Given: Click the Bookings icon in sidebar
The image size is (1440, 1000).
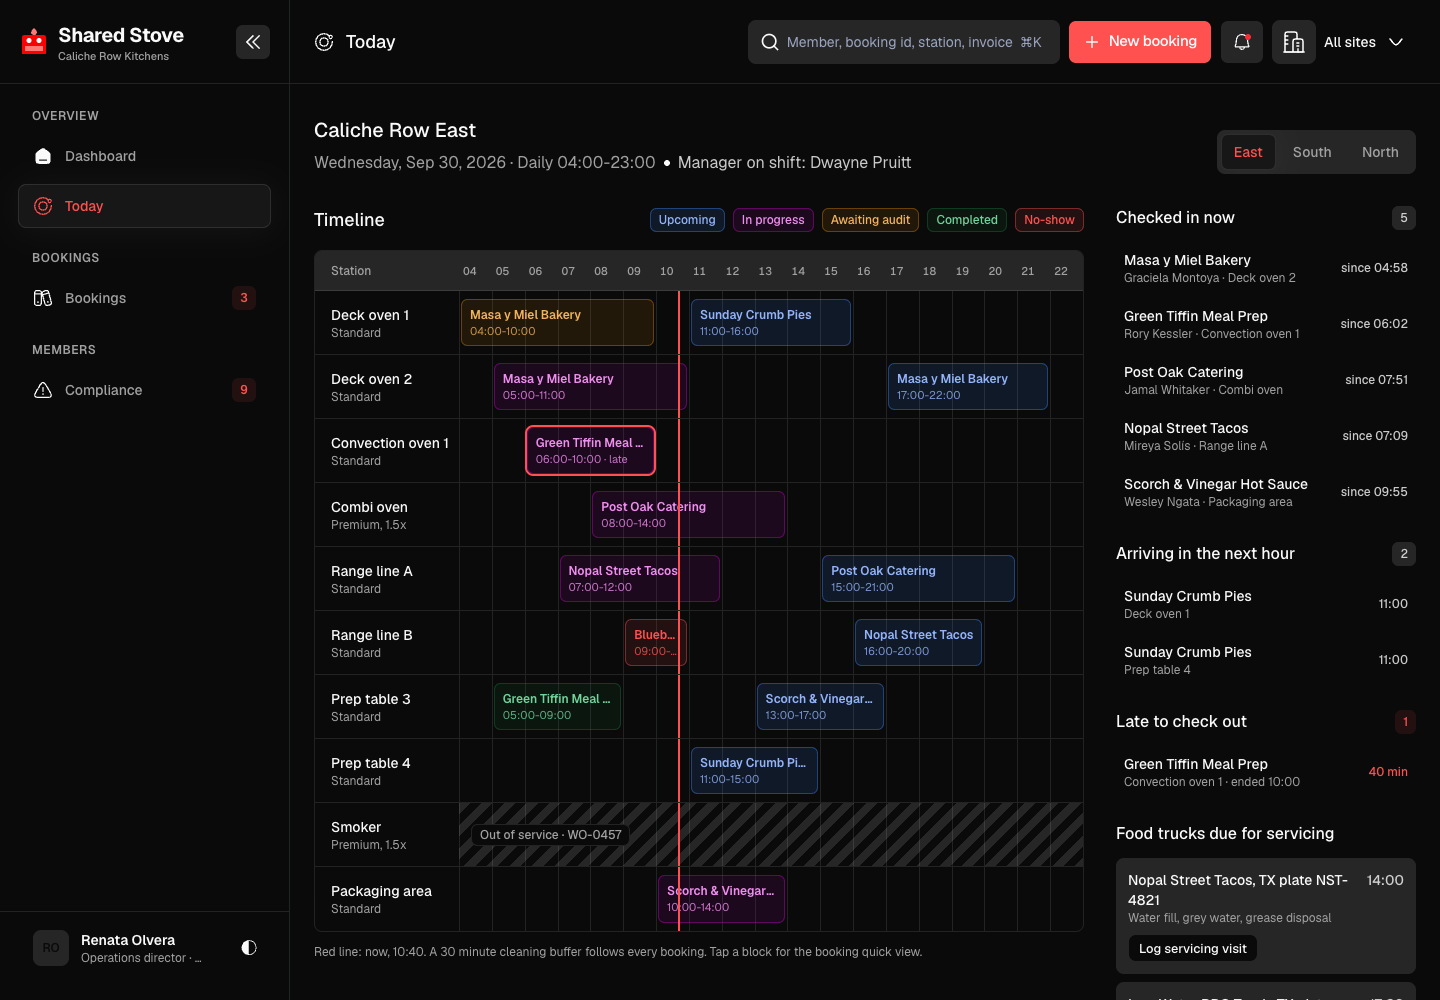Looking at the screenshot, I should coord(43,298).
